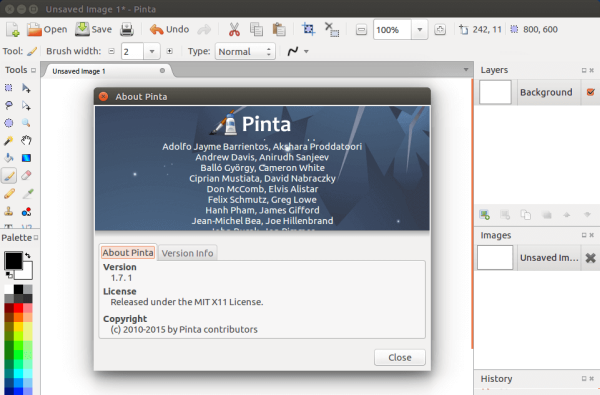The width and height of the screenshot is (600, 395).
Task: Click the Close button in About dialog
Action: point(399,357)
